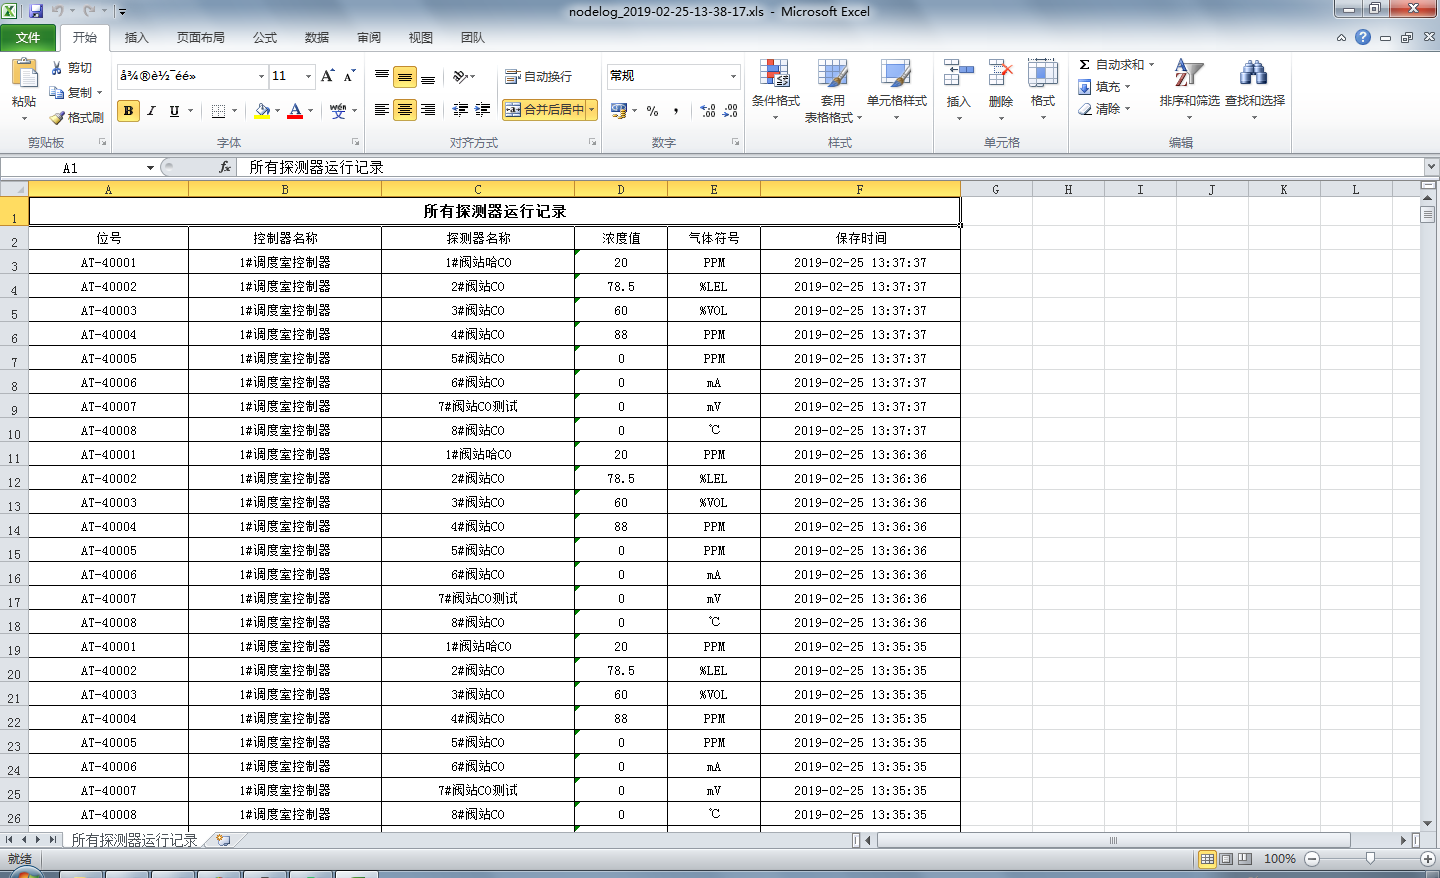This screenshot has width=1440, height=878.
Task: Toggle Bold formatting
Action: [128, 111]
